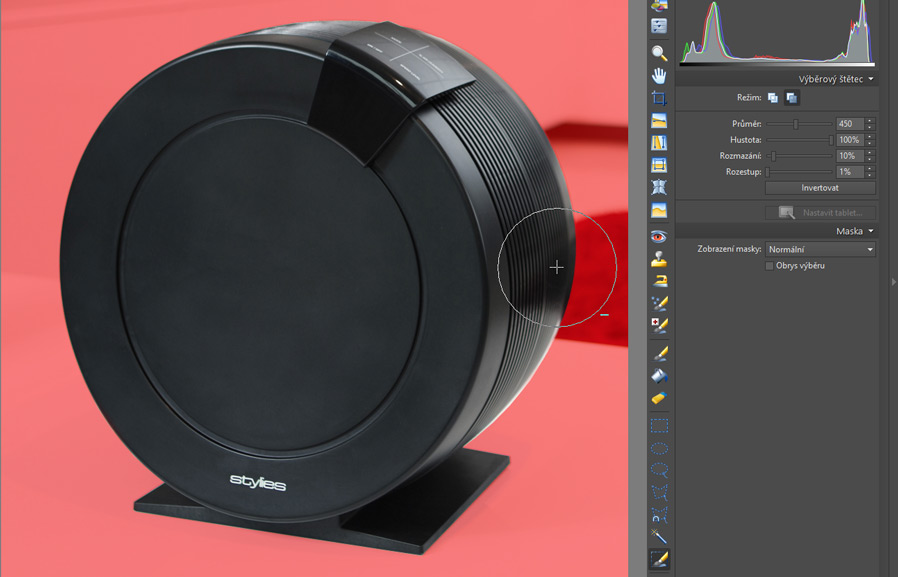Screen dimensions: 898x577
Task: Select the selection brush tool
Action: [659, 559]
